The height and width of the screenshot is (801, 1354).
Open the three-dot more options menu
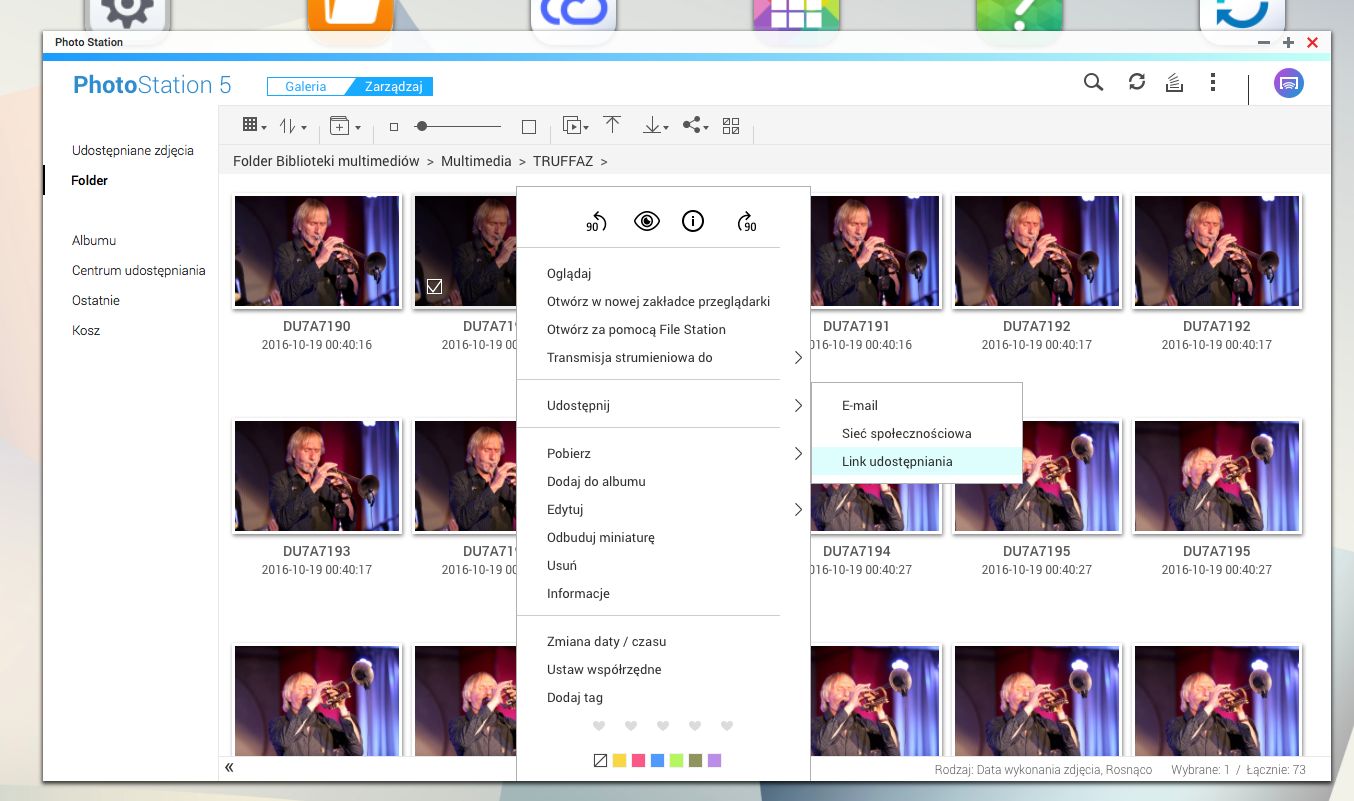click(1213, 83)
